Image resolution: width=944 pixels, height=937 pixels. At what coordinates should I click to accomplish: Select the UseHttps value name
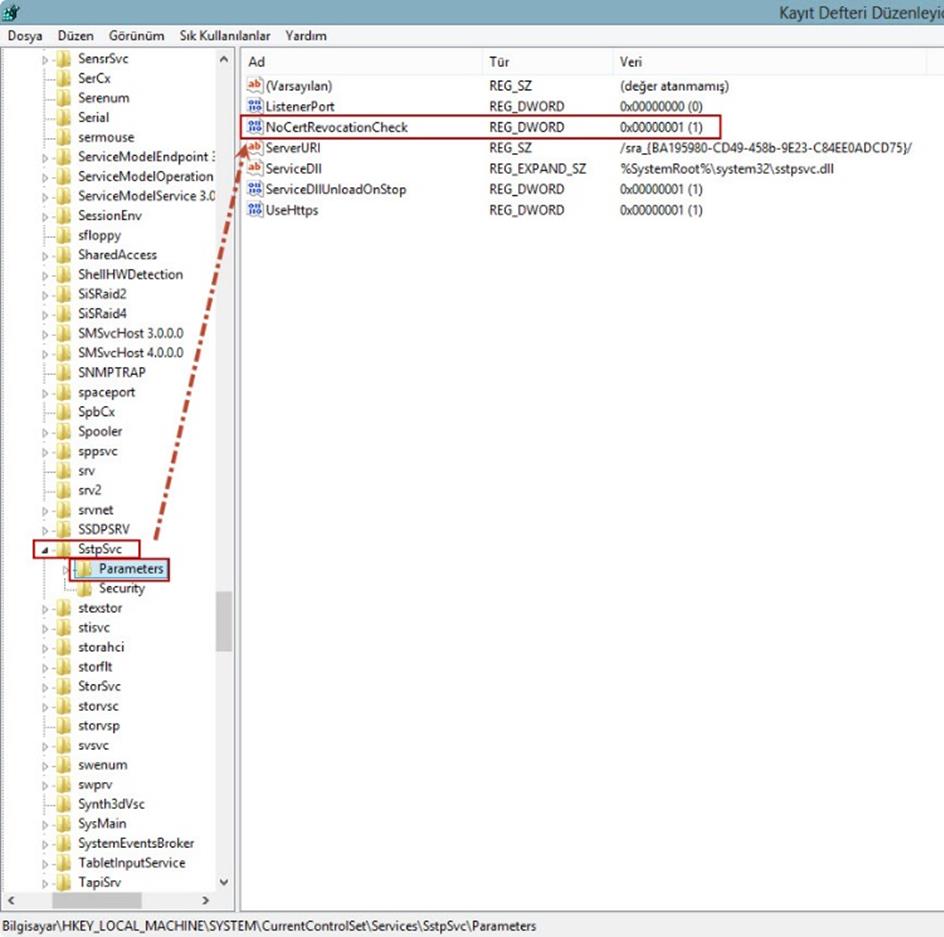tap(292, 210)
